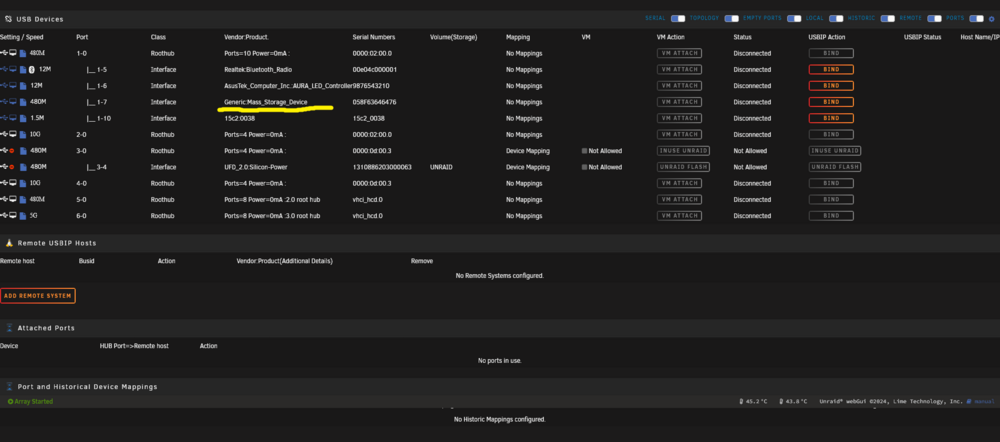This screenshot has height=442, width=1000.
Task: Click the monitor icon in the 4-0 row
Action: coord(13,182)
